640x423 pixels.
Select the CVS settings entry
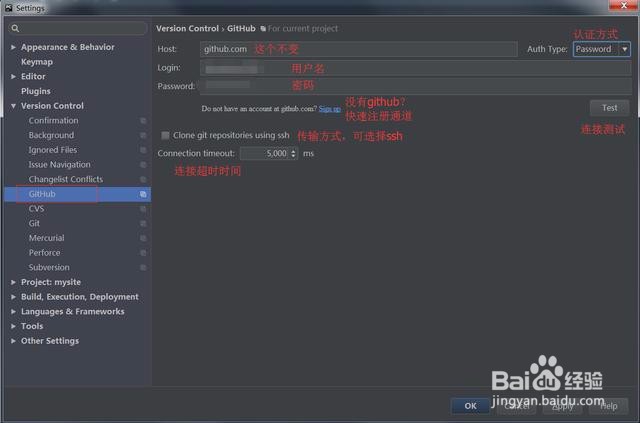tap(36, 209)
